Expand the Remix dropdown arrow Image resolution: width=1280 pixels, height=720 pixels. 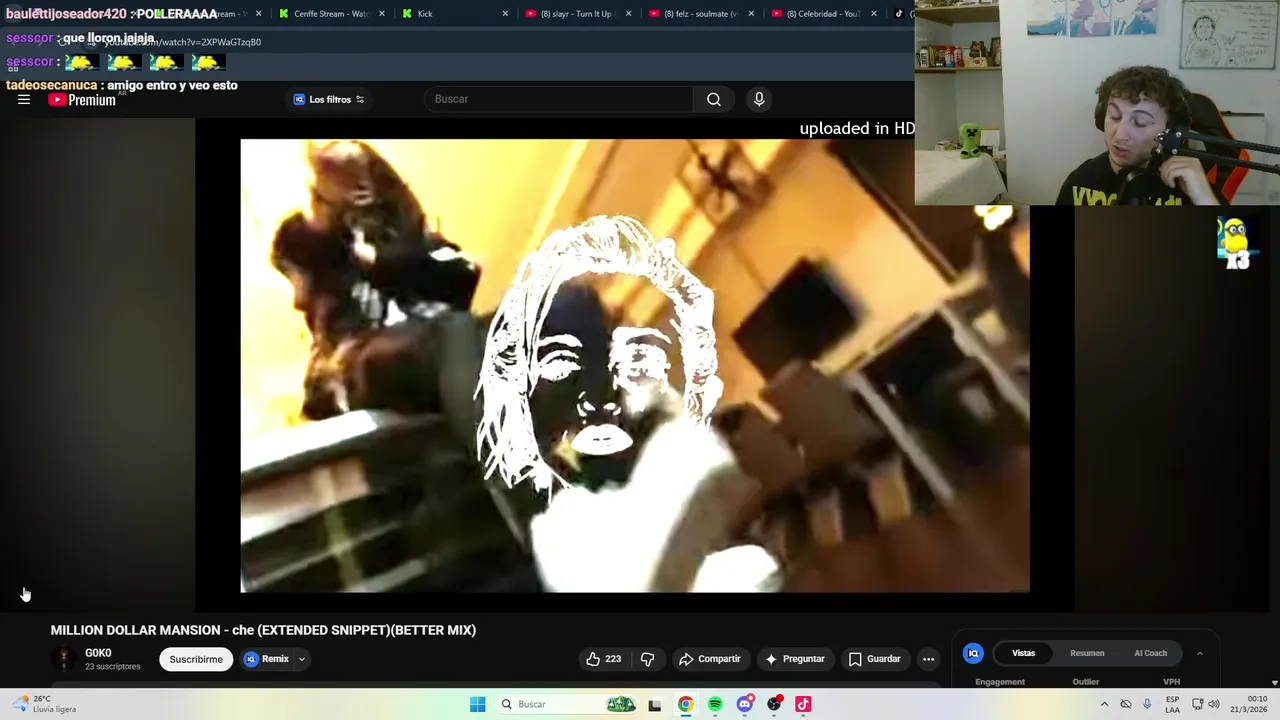click(x=301, y=659)
